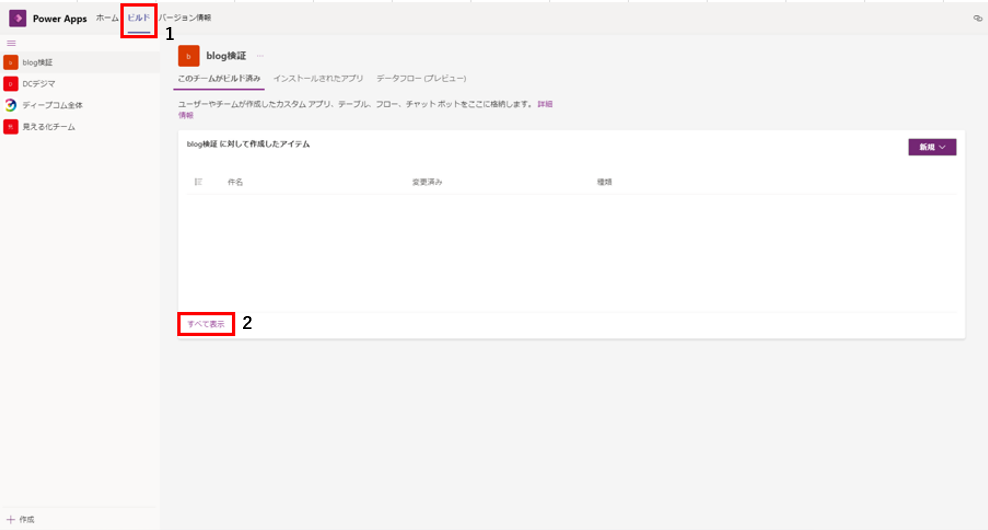
Task: Click the Power Apps logo icon
Action: [x=18, y=18]
